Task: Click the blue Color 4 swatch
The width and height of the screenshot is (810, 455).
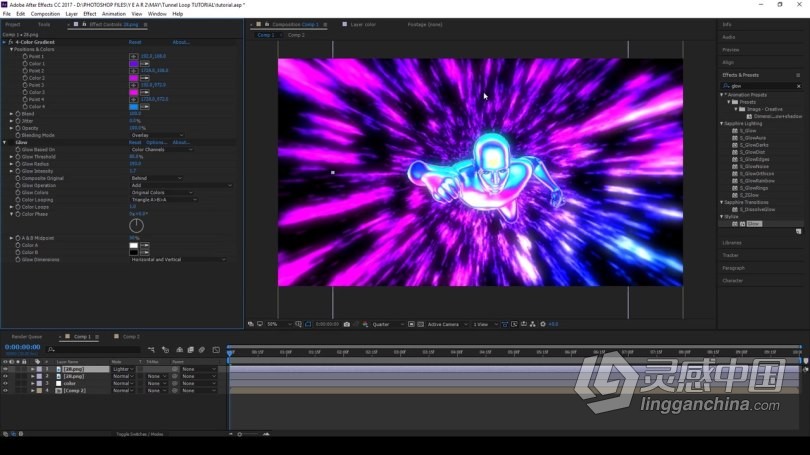Action: (x=134, y=106)
